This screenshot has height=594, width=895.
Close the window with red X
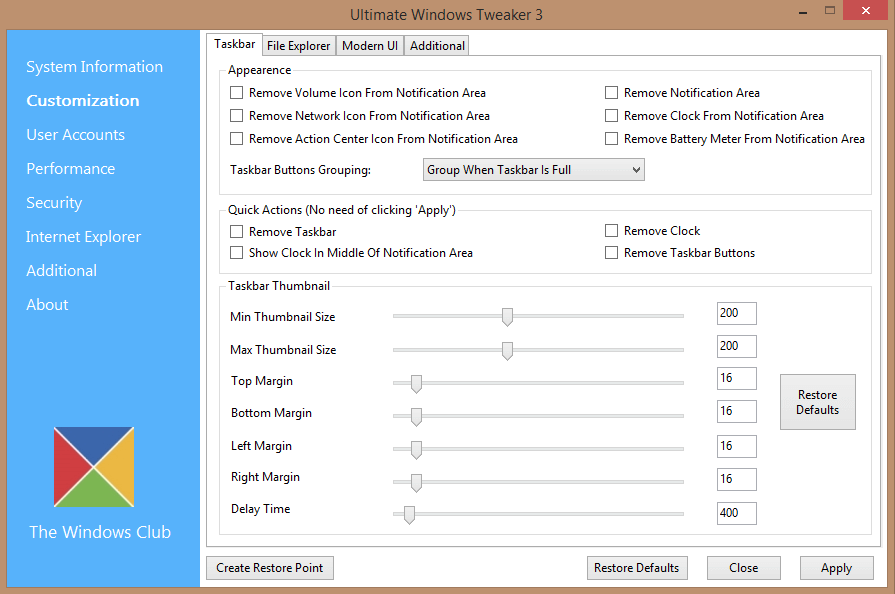pos(865,10)
